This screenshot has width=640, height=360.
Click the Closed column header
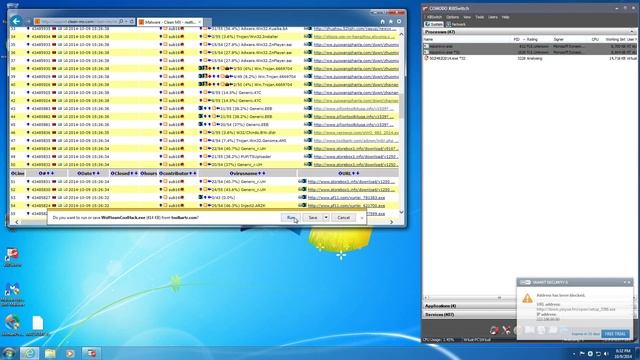pos(124,173)
